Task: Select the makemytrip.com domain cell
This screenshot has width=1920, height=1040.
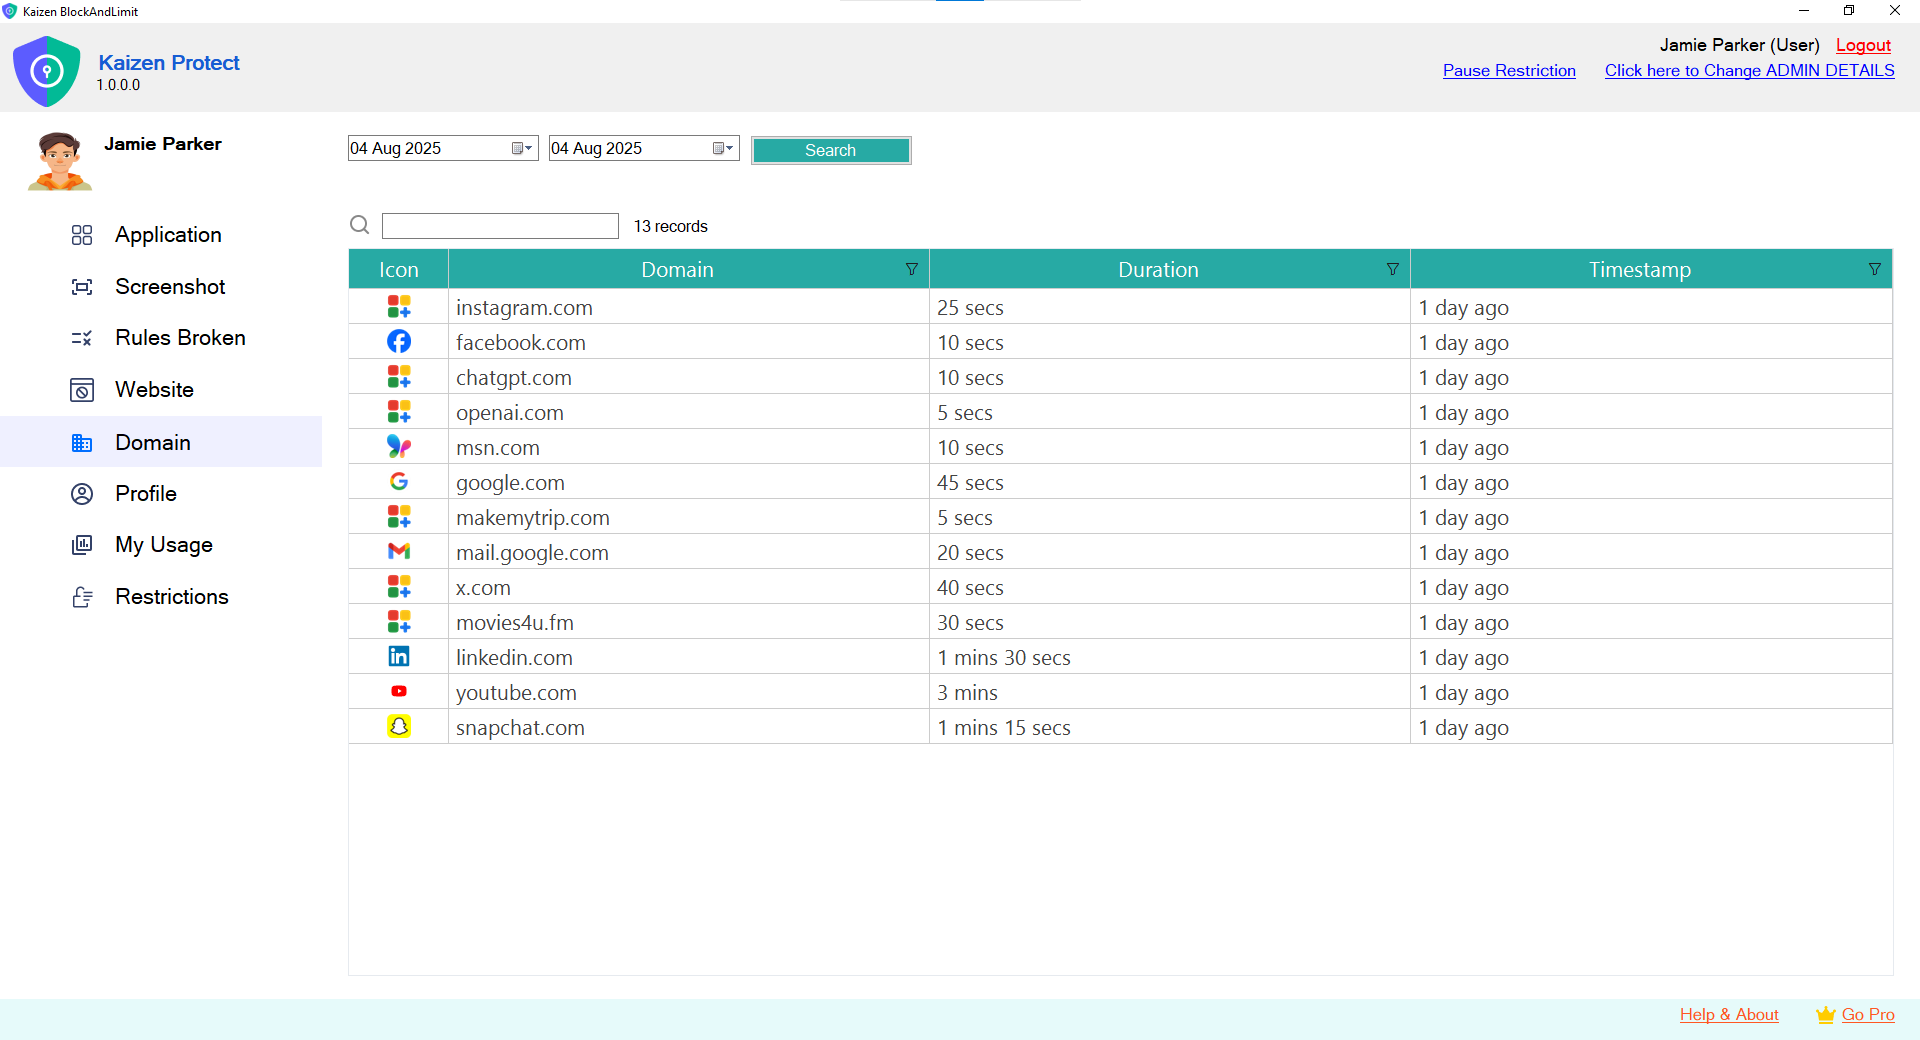Action: click(x=688, y=517)
